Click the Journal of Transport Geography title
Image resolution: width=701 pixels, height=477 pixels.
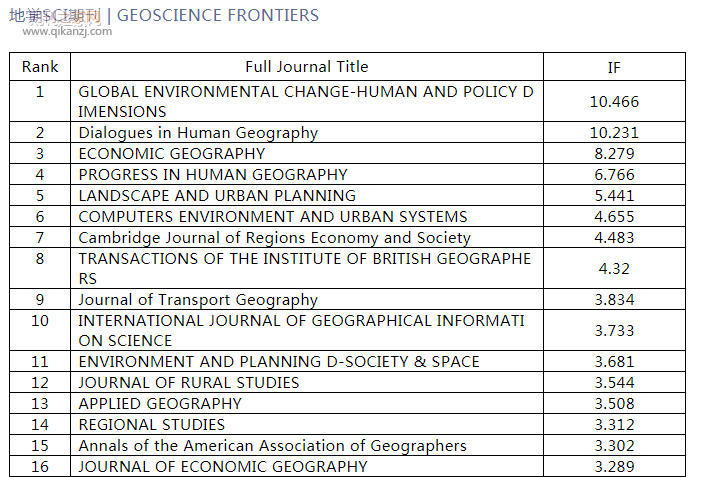(x=198, y=299)
